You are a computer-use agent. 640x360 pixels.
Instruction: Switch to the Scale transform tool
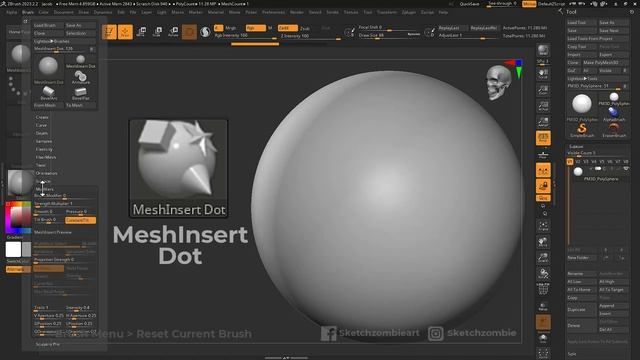pyautogui.click(x=157, y=32)
